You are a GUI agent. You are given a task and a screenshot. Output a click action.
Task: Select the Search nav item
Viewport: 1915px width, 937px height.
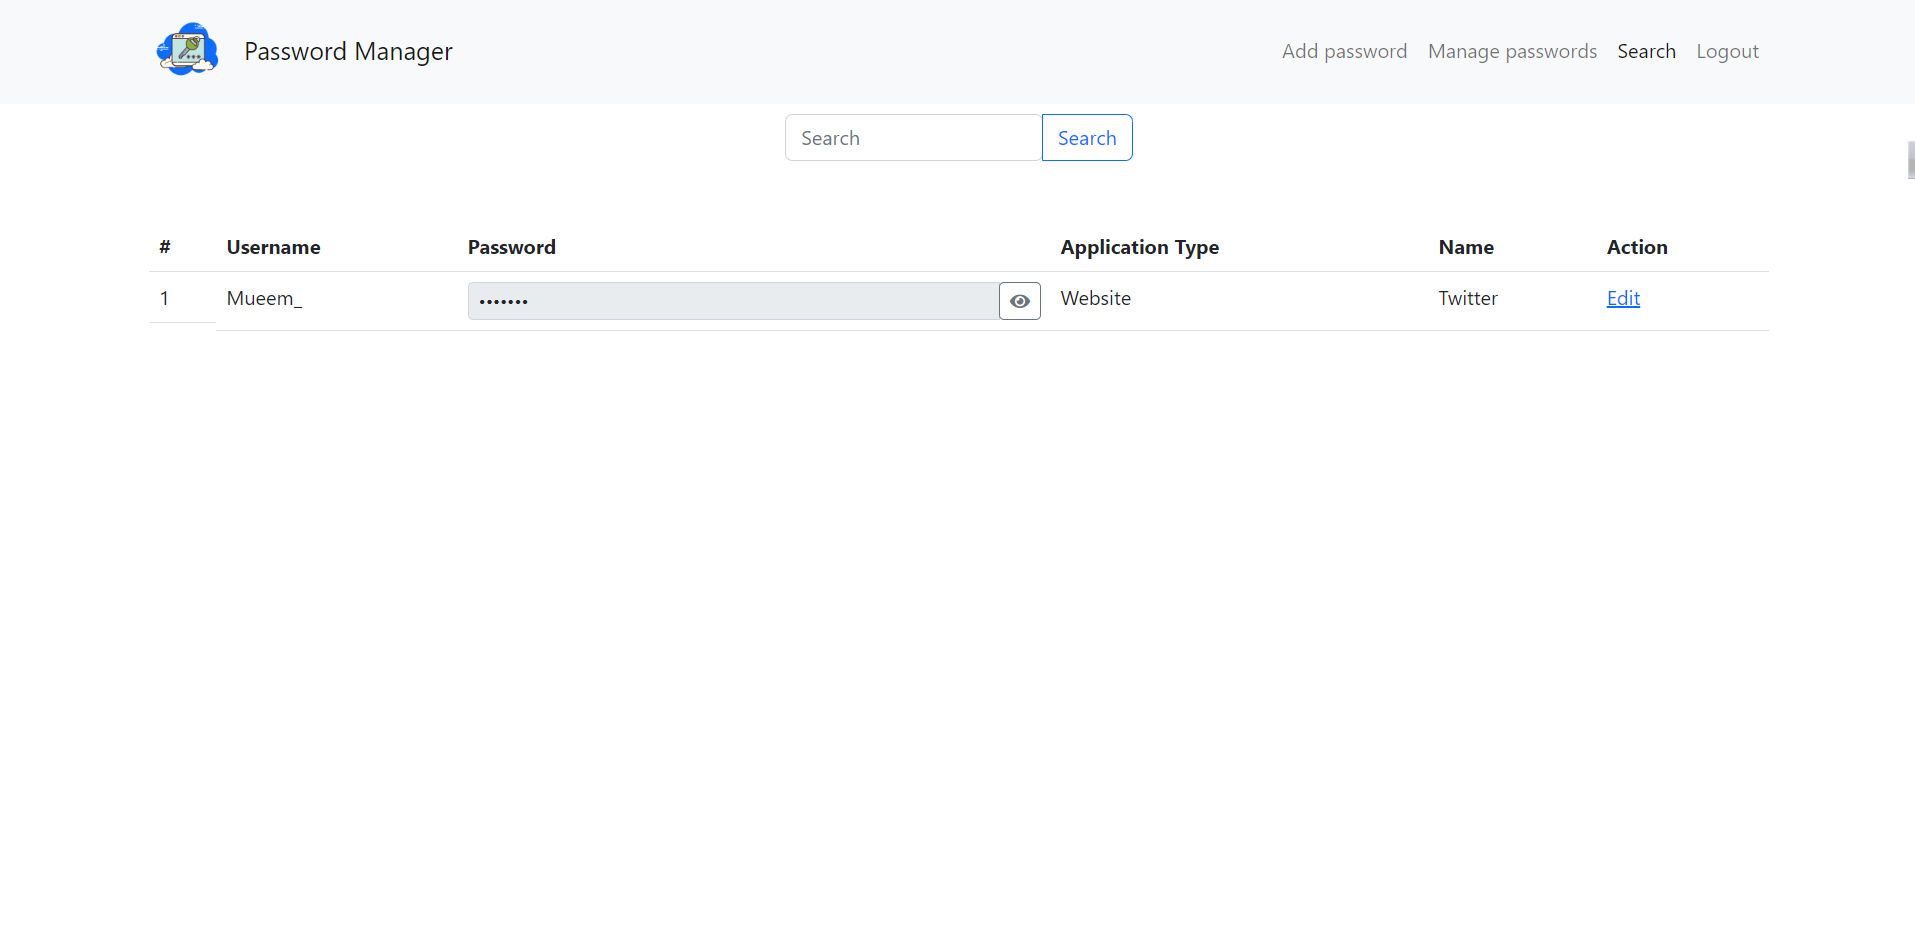coord(1646,51)
